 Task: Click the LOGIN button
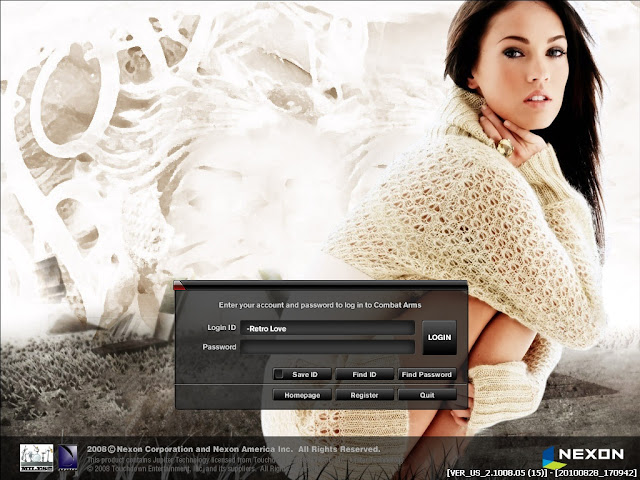pos(439,337)
